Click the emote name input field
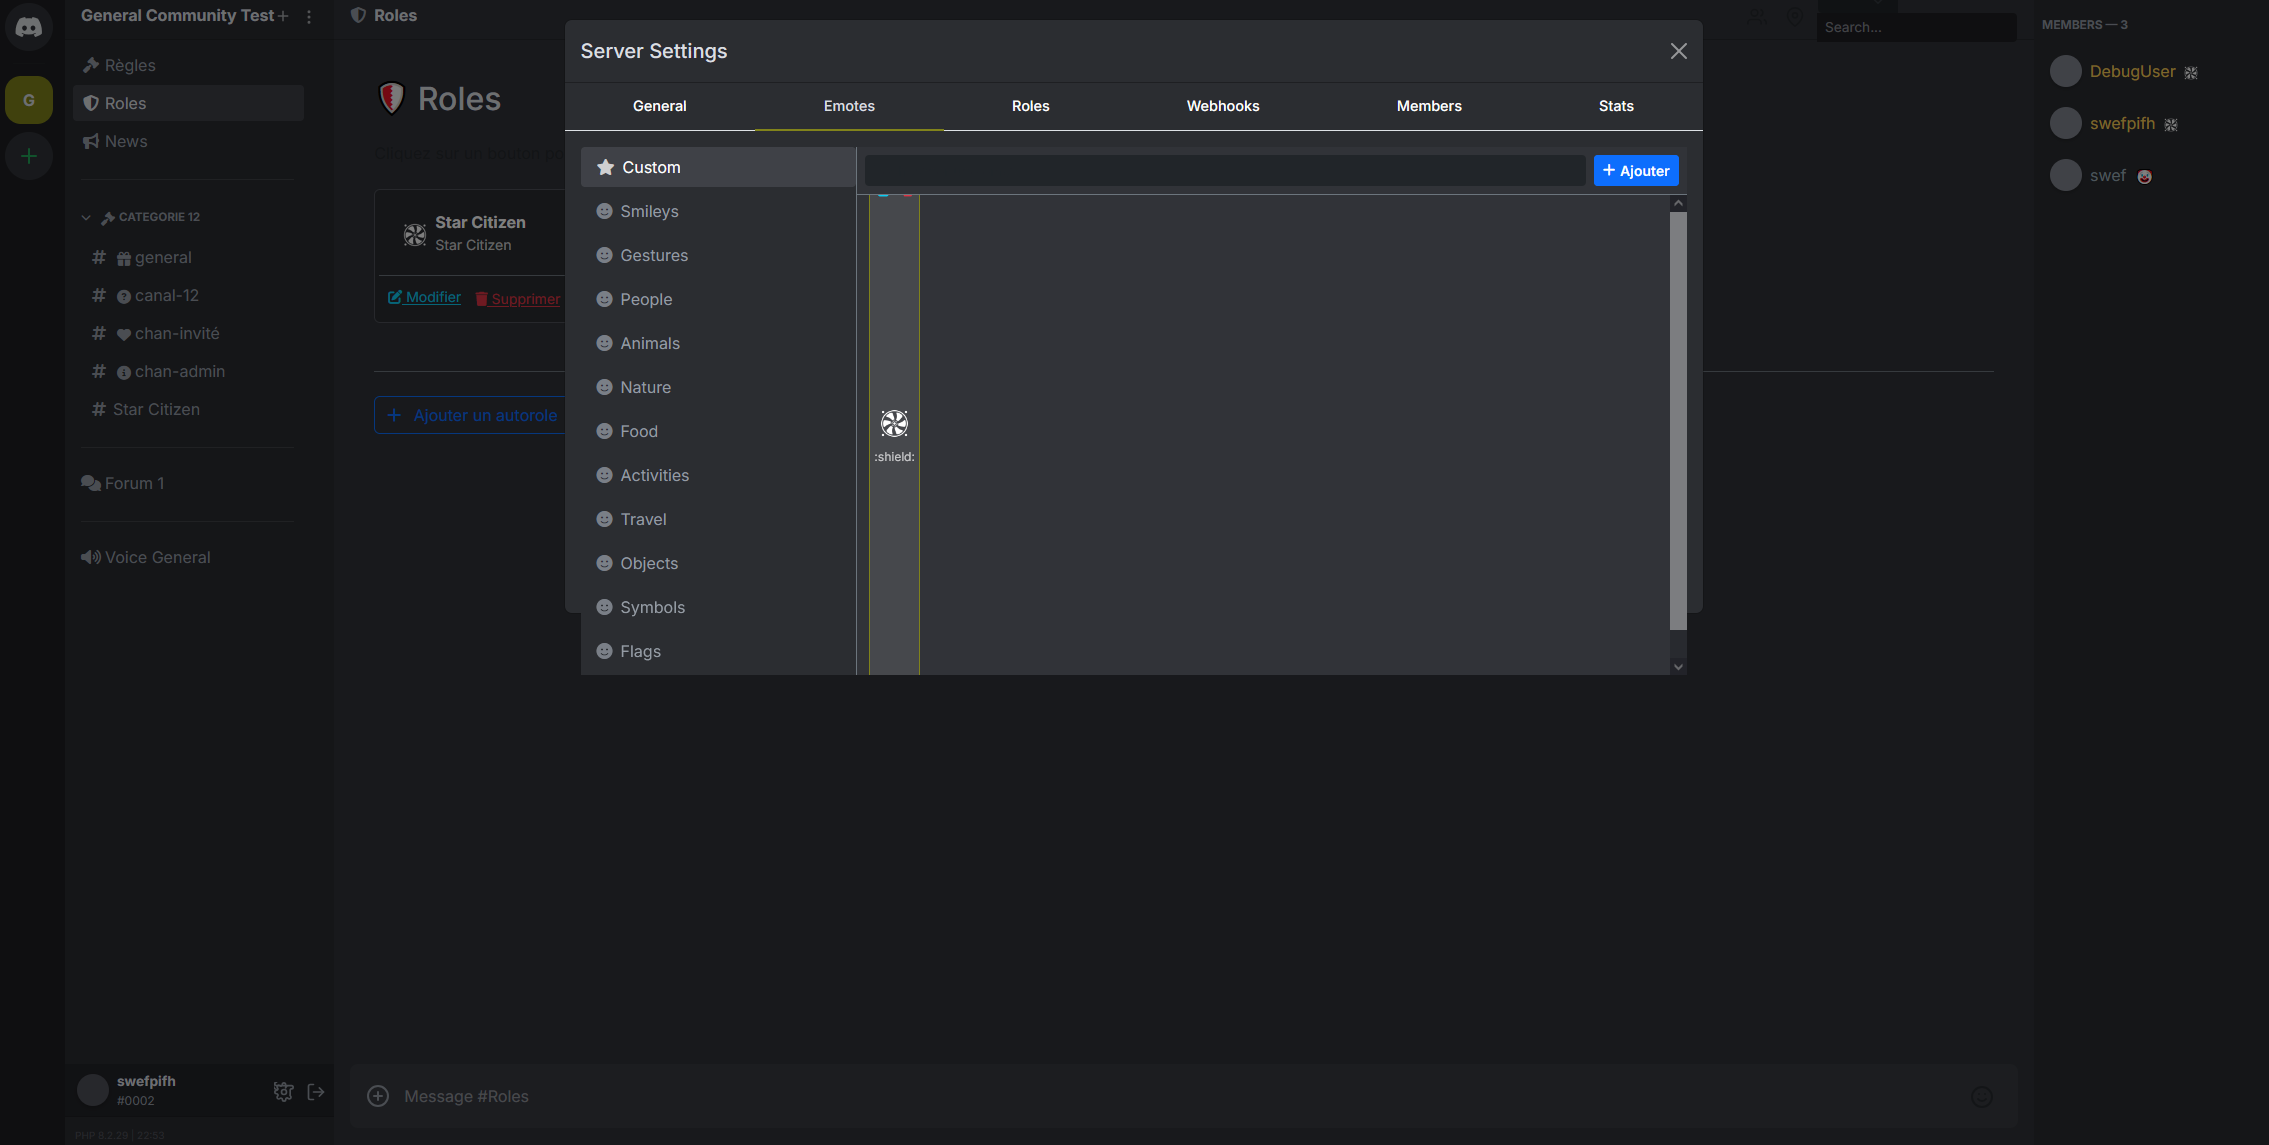Image resolution: width=2269 pixels, height=1145 pixels. pyautogui.click(x=1224, y=171)
